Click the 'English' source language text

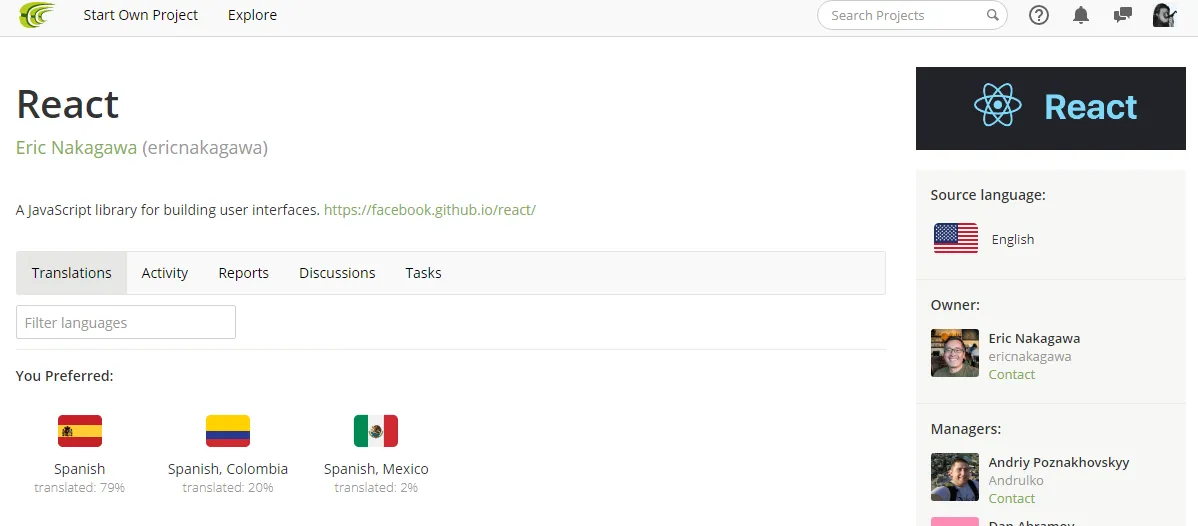tap(1013, 239)
